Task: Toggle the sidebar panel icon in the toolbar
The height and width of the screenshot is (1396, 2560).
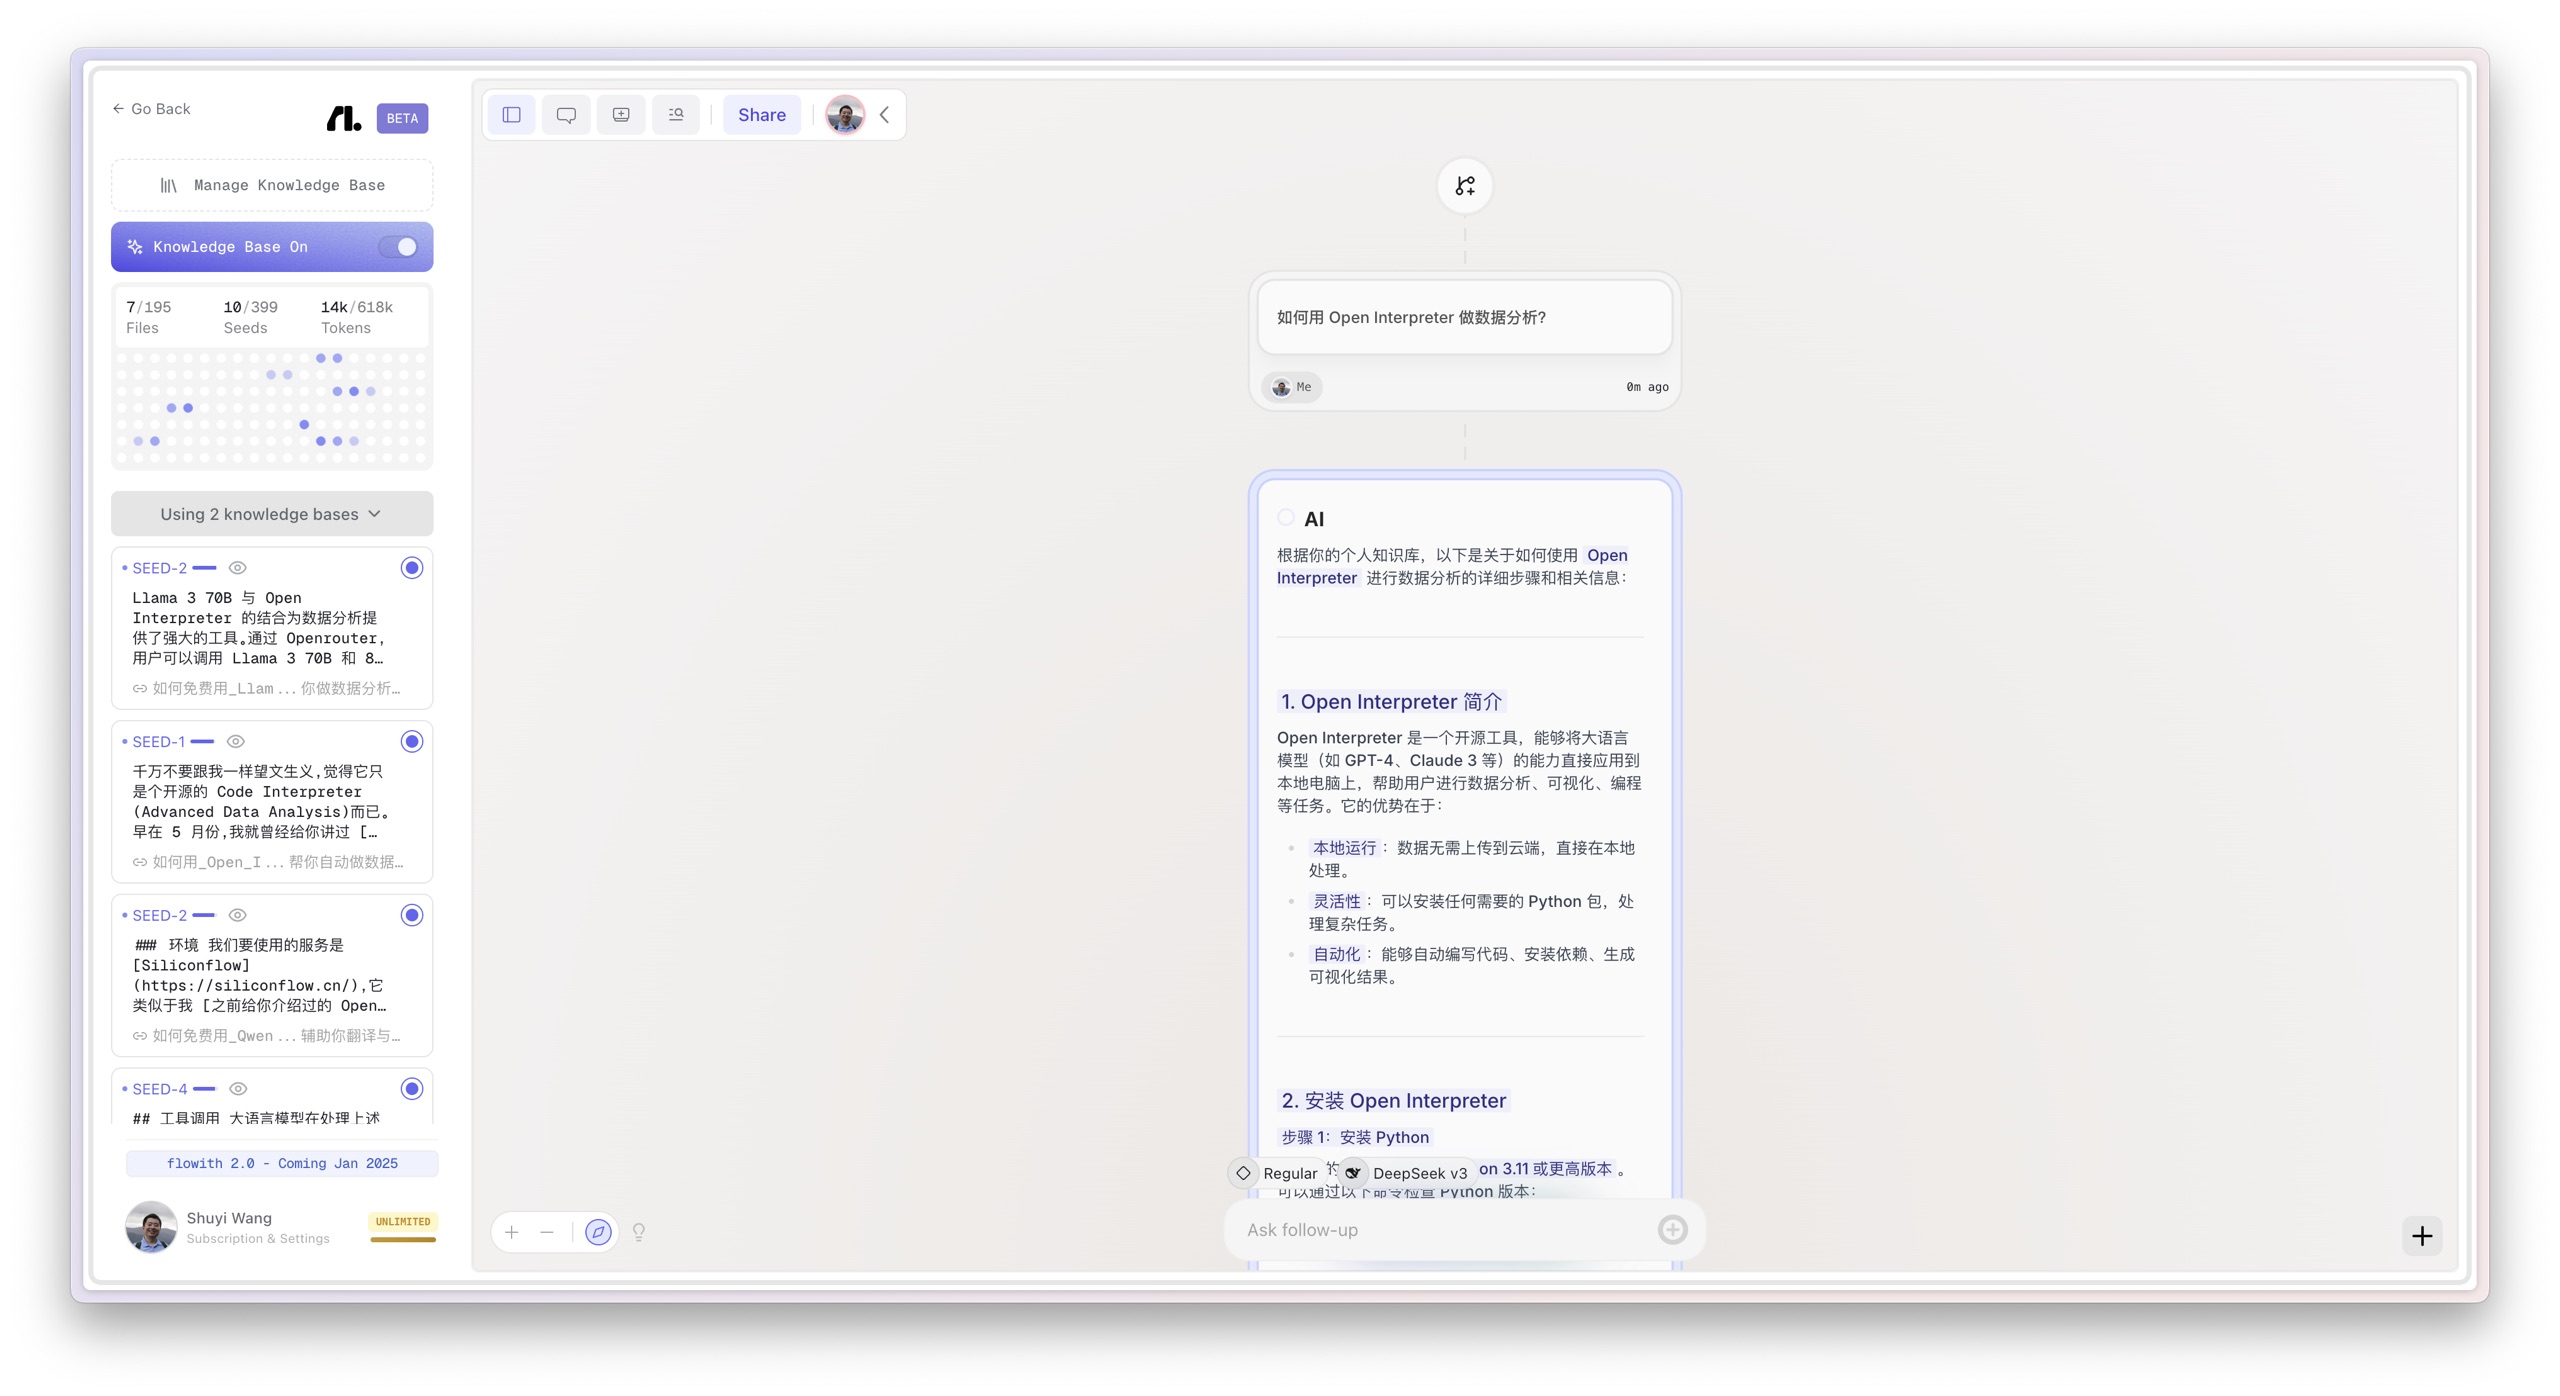Action: 511,115
